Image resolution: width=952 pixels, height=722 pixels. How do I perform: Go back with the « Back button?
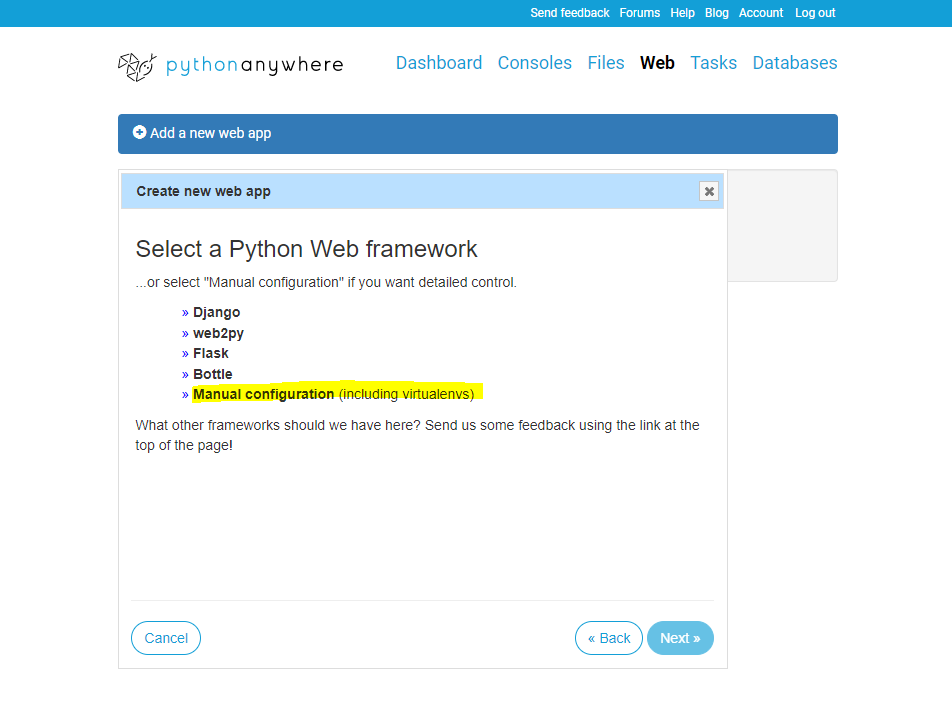[x=609, y=638]
